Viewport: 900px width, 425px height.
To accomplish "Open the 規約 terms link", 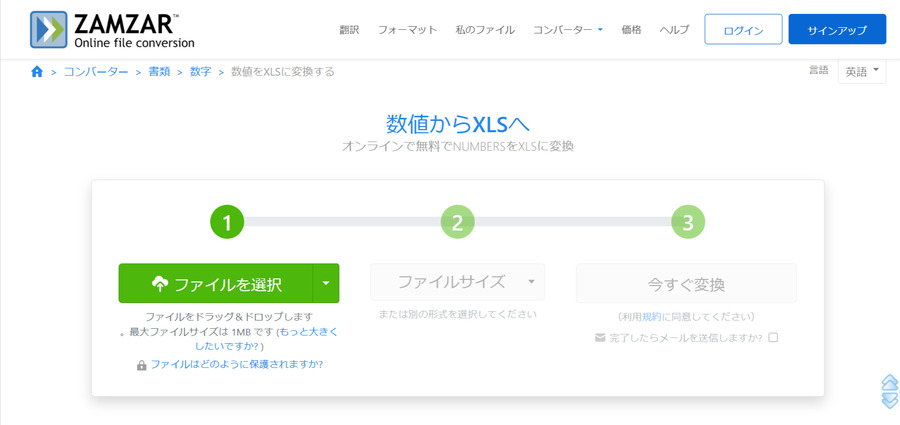I will [652, 316].
